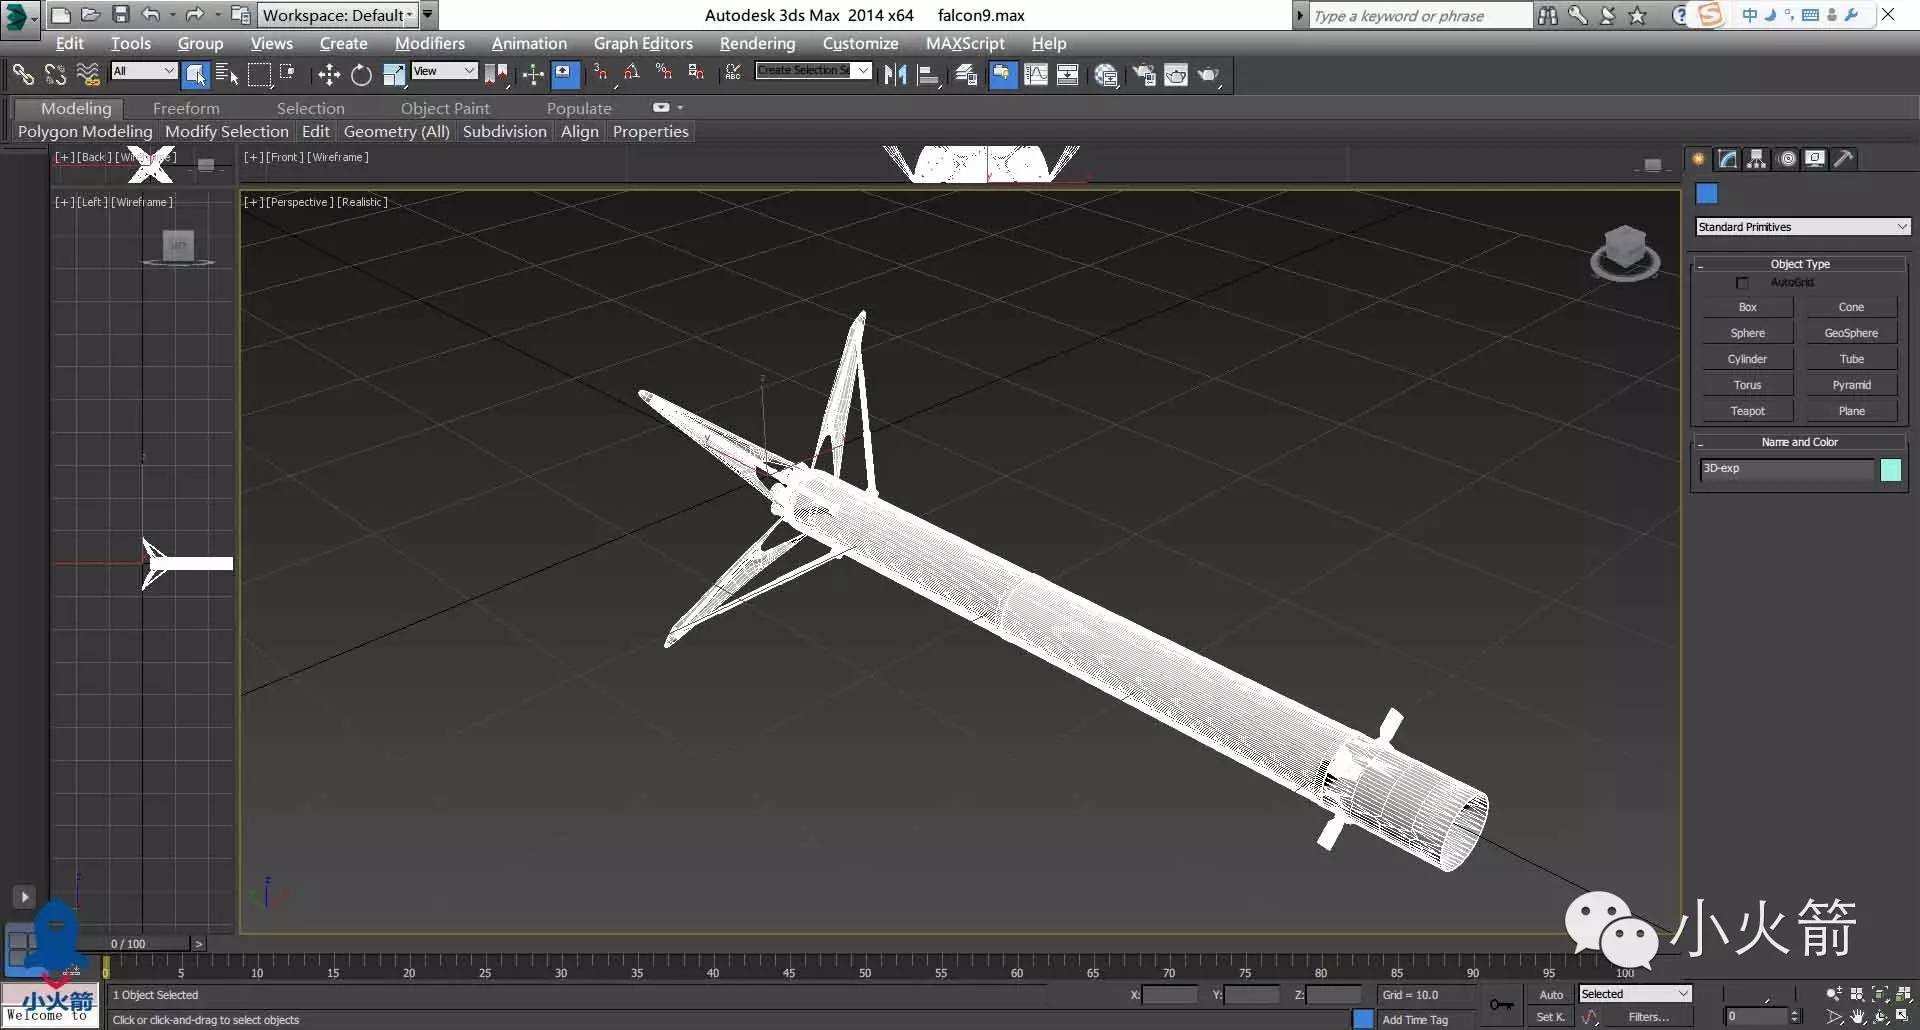Collapse the Object Type rollout

[x=1799, y=264]
